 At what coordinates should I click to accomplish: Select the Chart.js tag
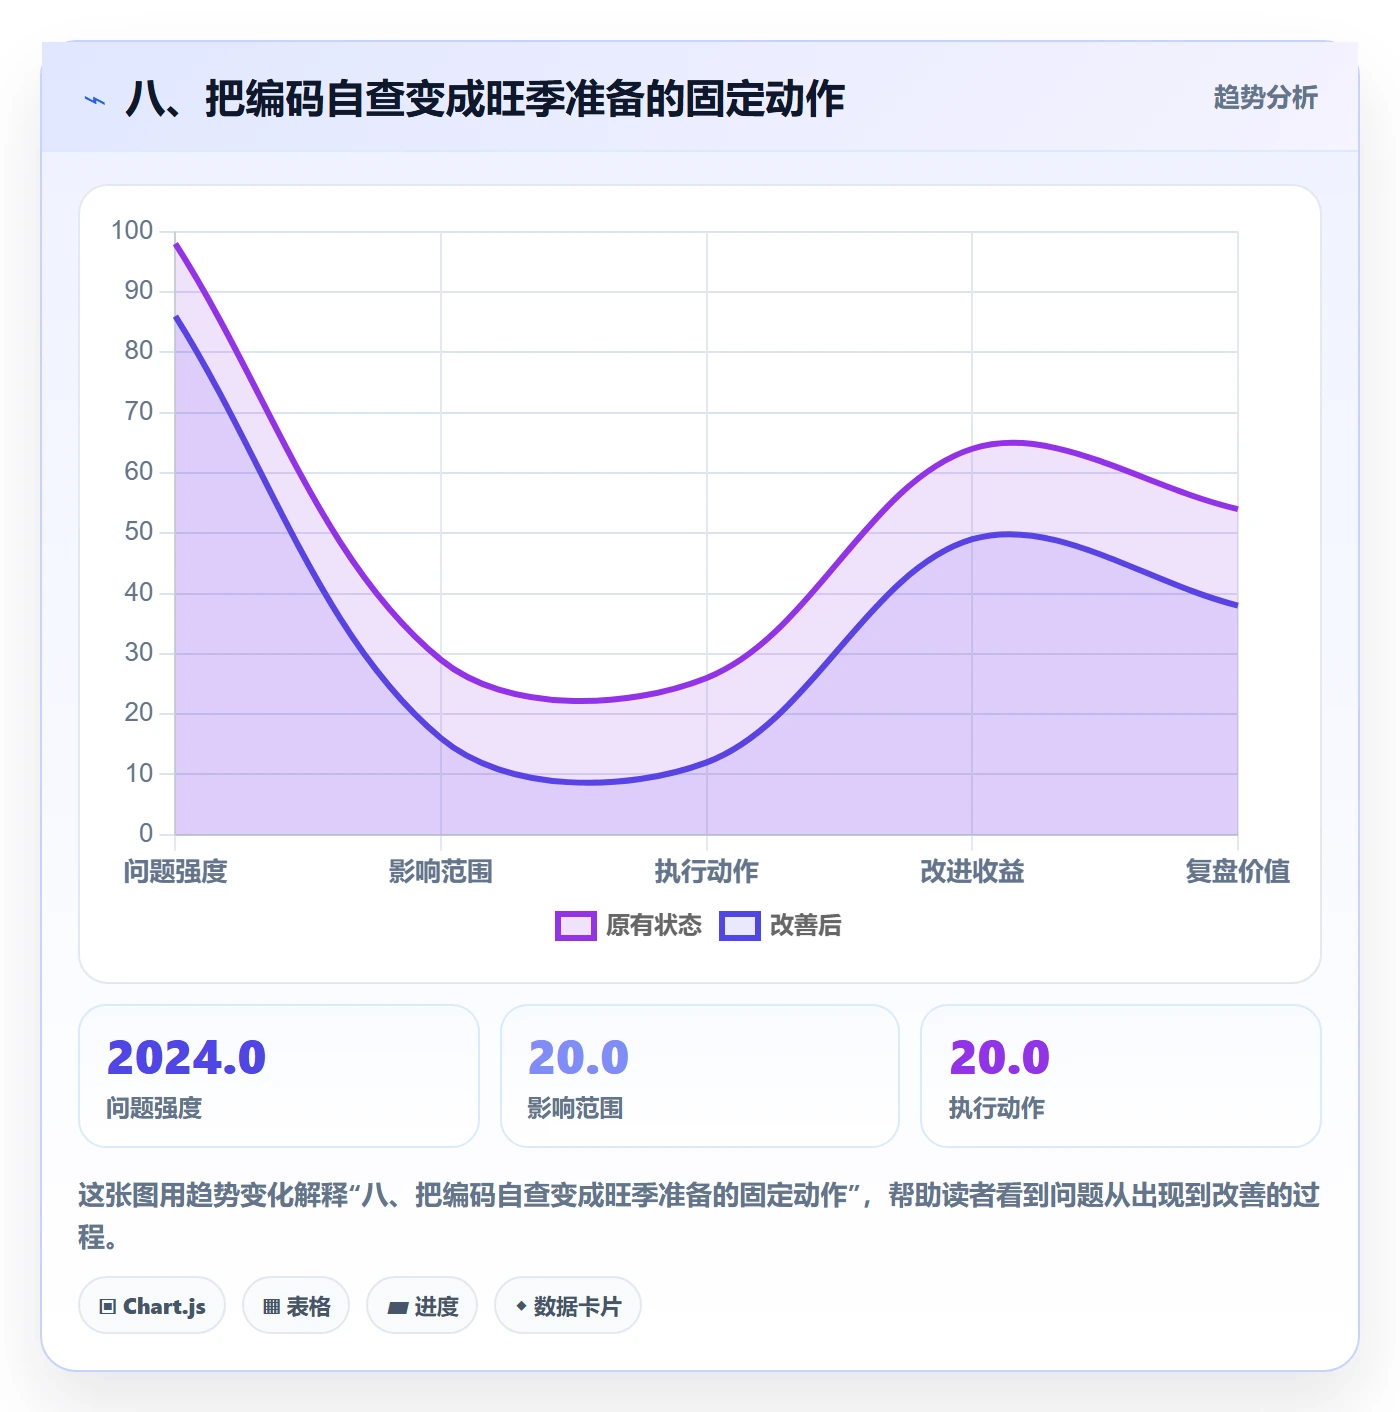pos(152,1306)
